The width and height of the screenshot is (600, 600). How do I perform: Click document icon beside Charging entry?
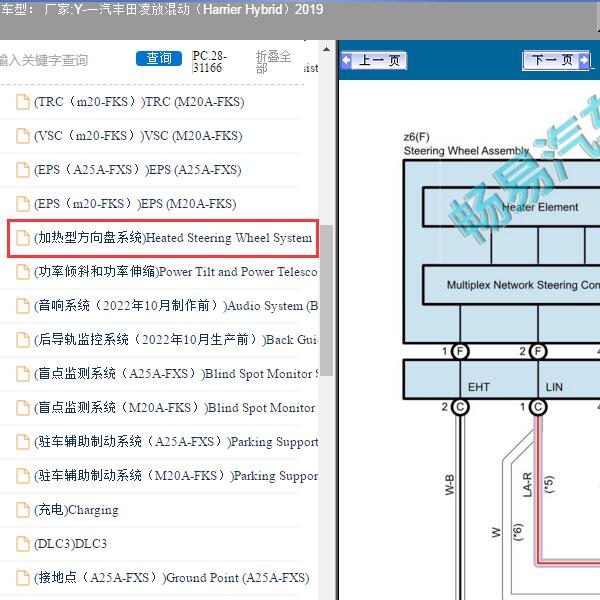click(x=23, y=510)
